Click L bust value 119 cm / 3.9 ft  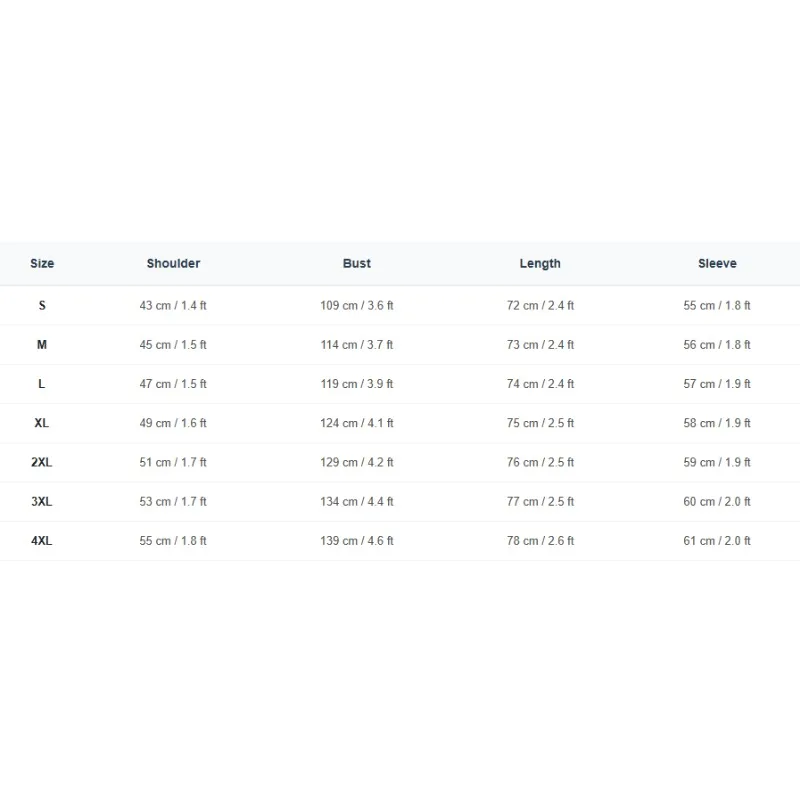click(x=357, y=384)
